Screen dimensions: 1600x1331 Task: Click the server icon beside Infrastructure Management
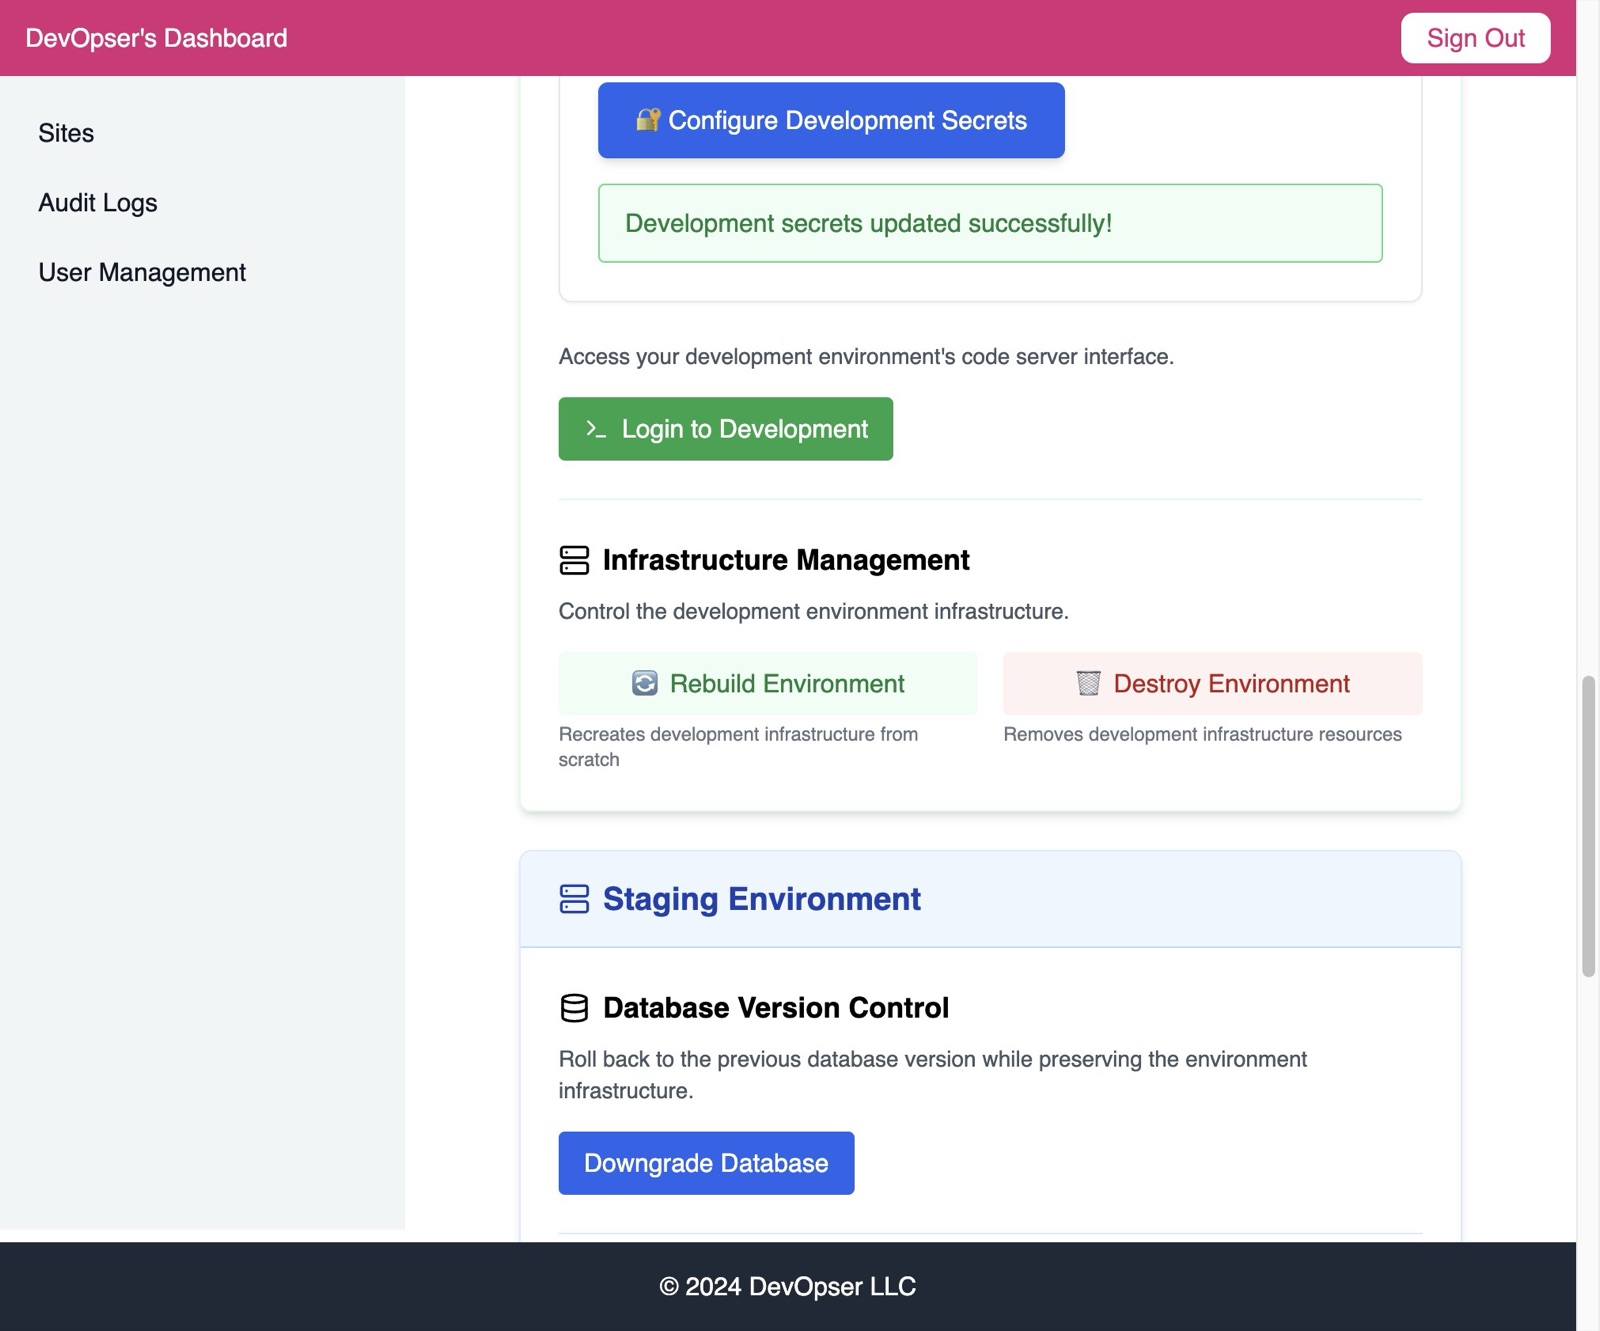pyautogui.click(x=574, y=560)
